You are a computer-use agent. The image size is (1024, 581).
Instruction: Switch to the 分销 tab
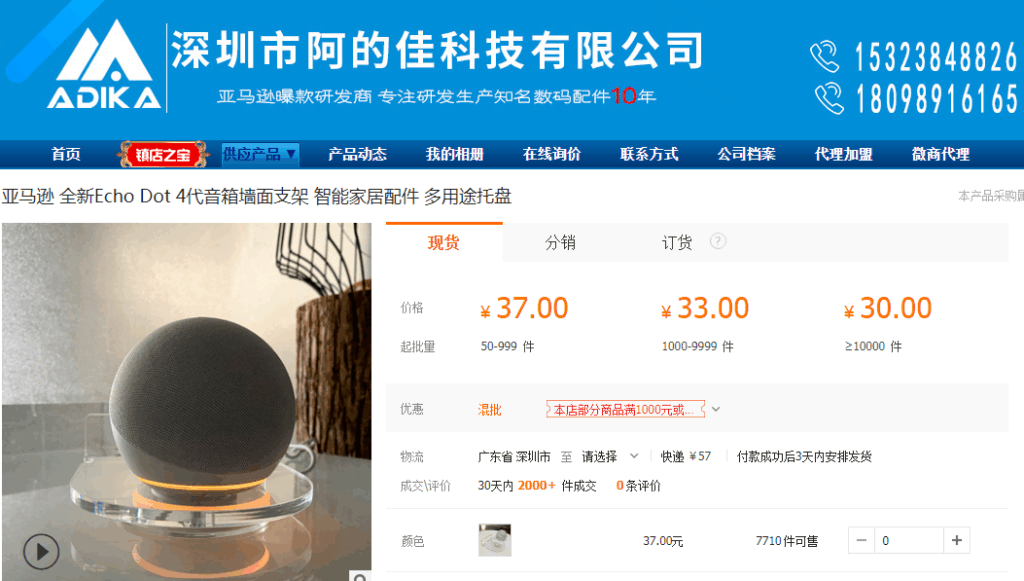click(560, 243)
